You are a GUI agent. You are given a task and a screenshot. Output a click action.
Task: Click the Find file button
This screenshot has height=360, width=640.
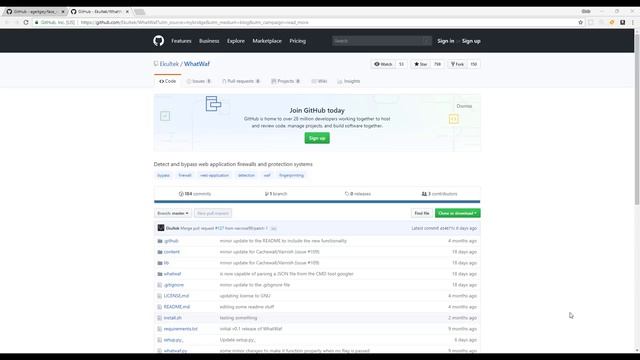coord(422,213)
